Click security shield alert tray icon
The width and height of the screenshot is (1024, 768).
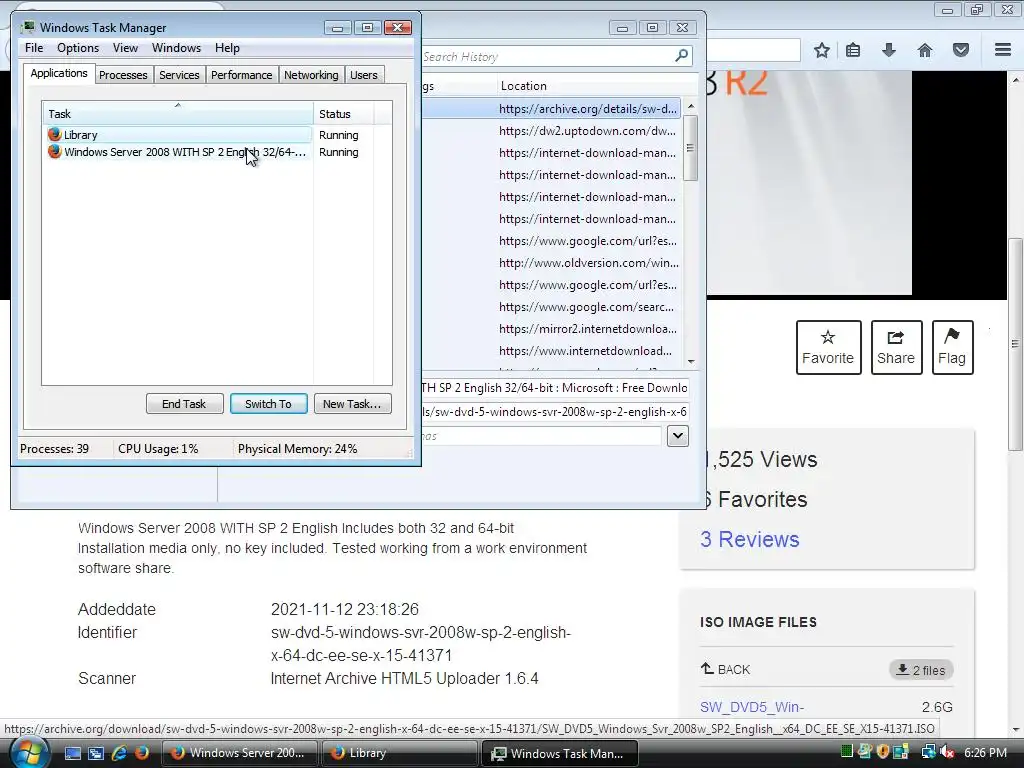883,752
